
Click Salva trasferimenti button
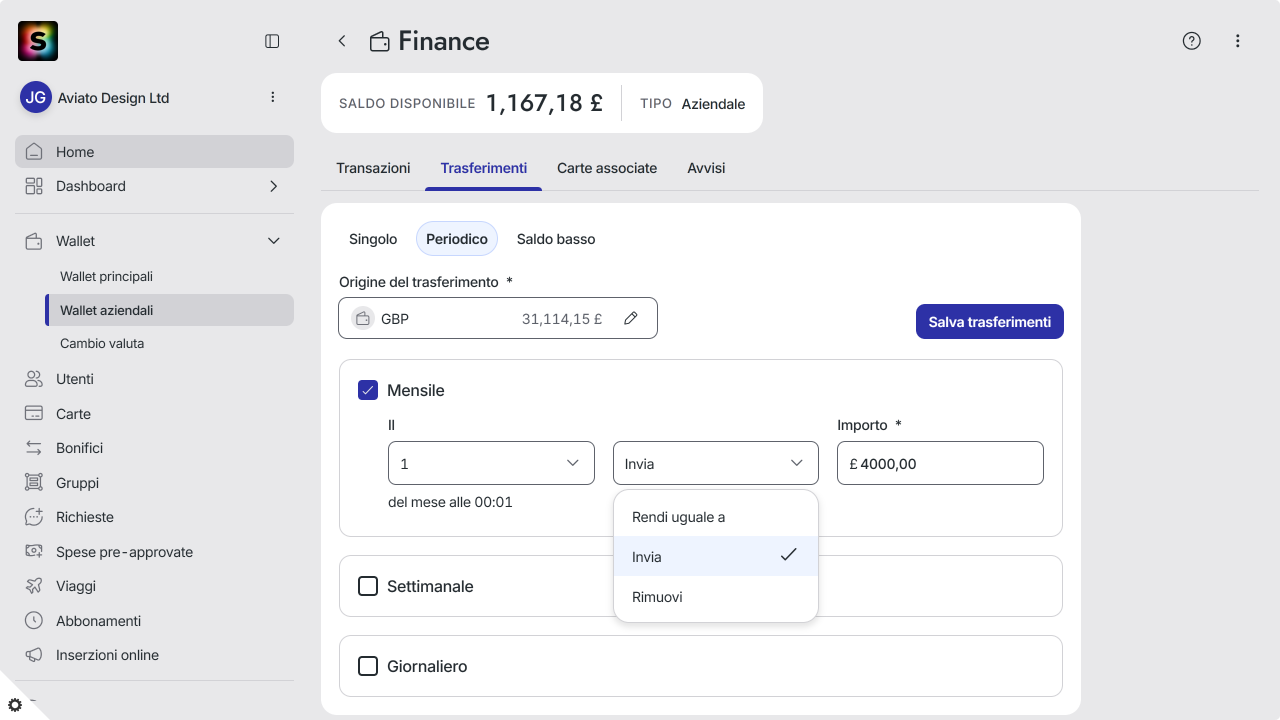tap(990, 322)
